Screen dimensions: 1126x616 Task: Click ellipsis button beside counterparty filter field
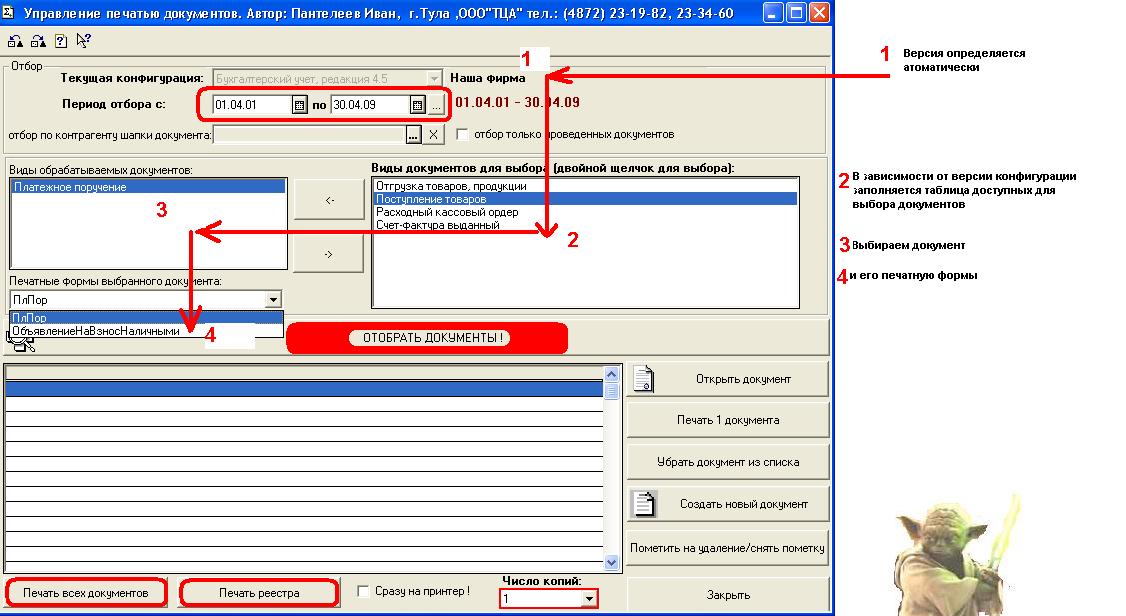point(414,135)
